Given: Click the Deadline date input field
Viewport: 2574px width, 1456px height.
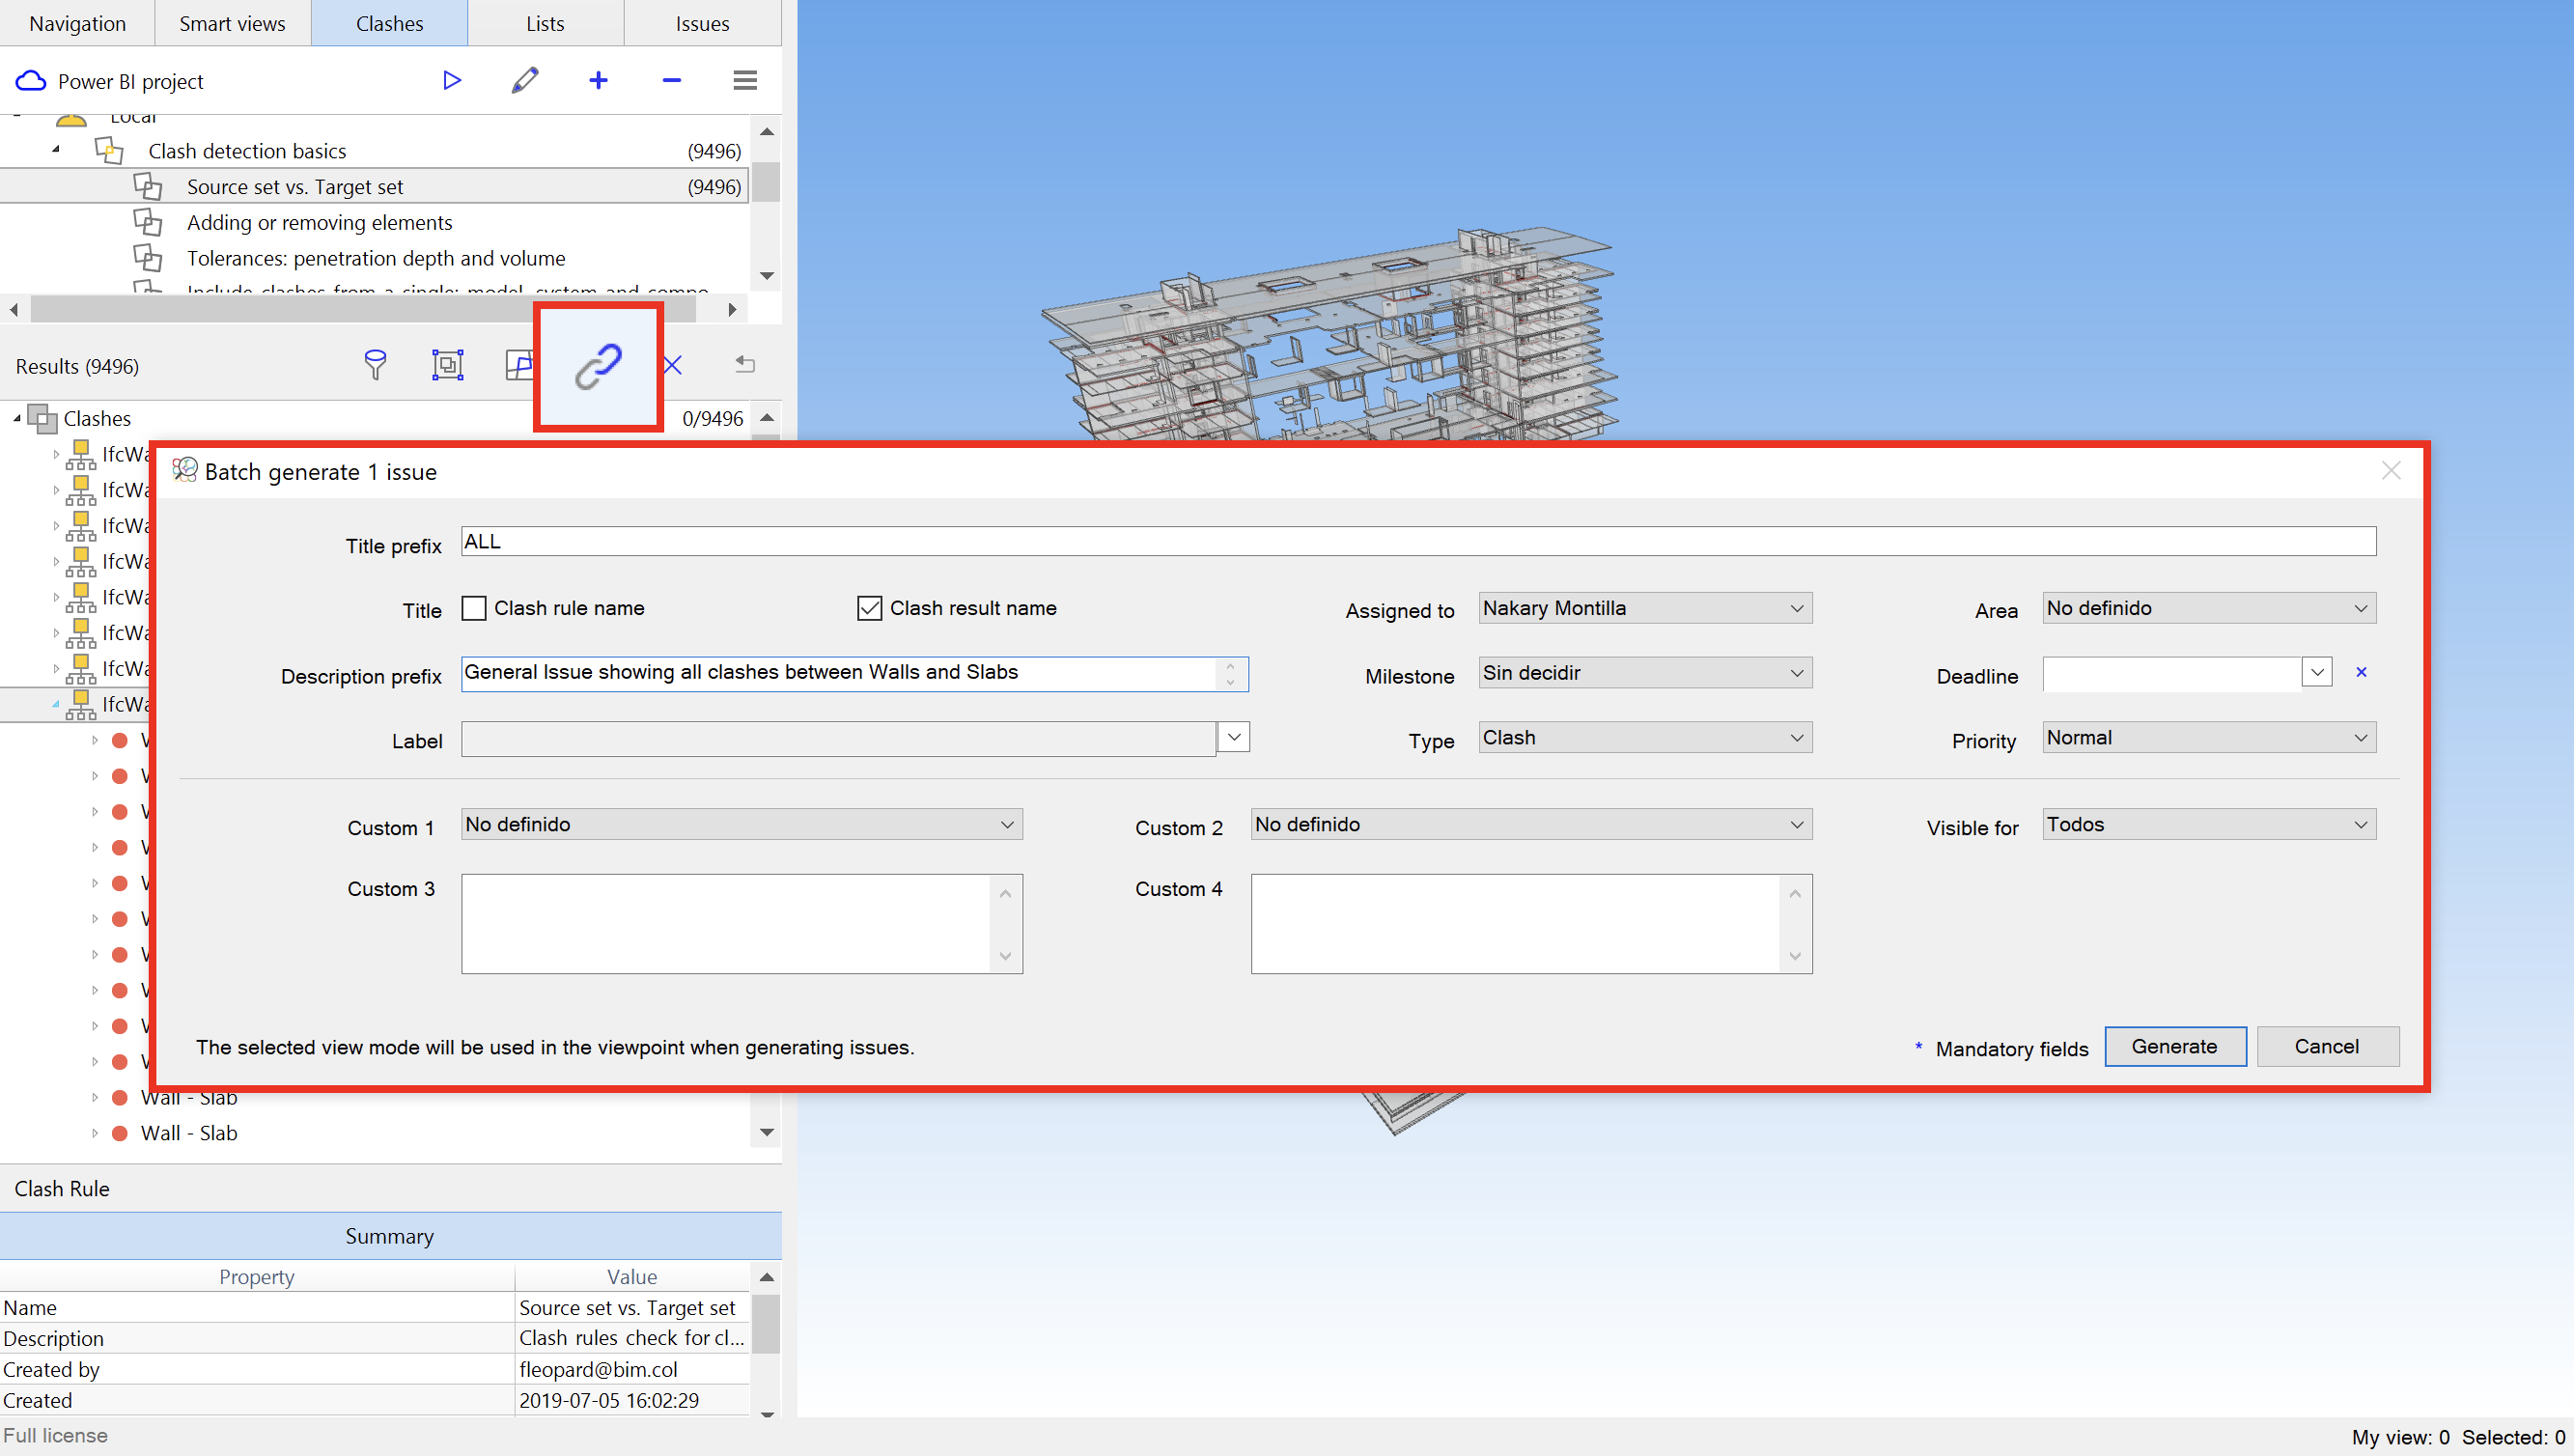Looking at the screenshot, I should coord(2172,673).
